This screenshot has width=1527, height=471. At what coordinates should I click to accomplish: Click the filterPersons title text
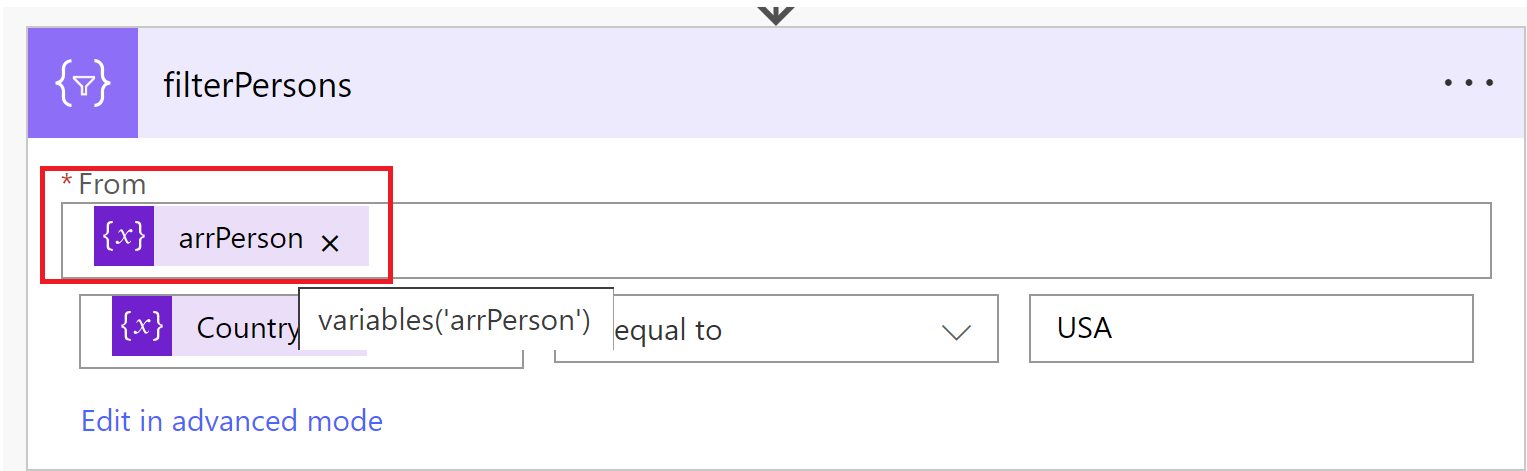click(x=257, y=86)
